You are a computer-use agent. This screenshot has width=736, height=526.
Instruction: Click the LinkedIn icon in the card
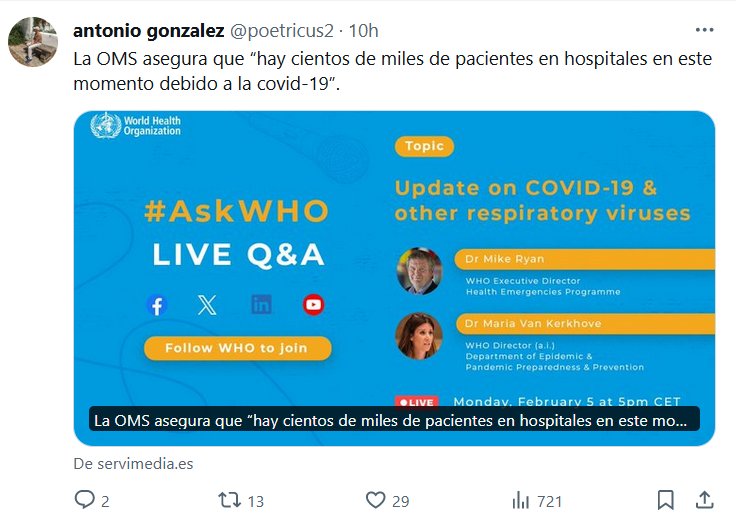coord(261,305)
